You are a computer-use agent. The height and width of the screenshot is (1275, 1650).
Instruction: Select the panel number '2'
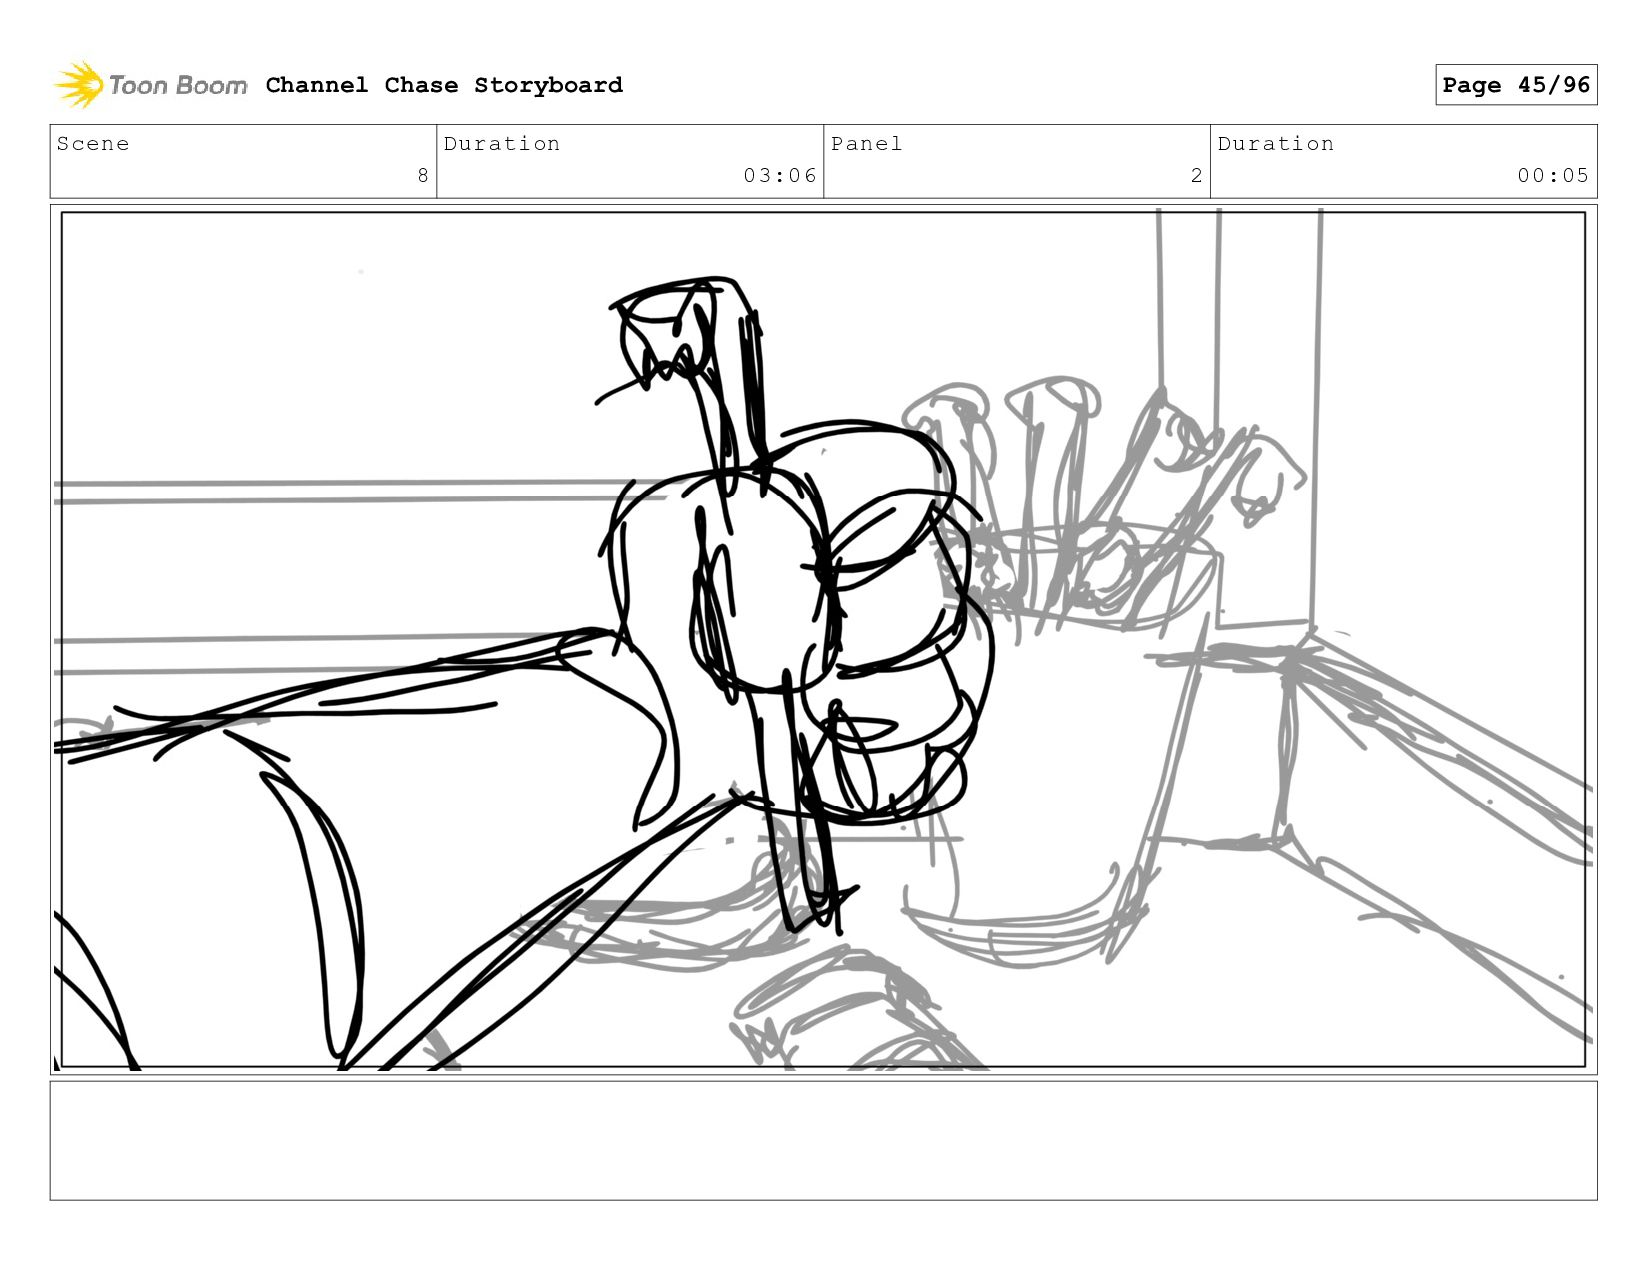tap(1196, 176)
